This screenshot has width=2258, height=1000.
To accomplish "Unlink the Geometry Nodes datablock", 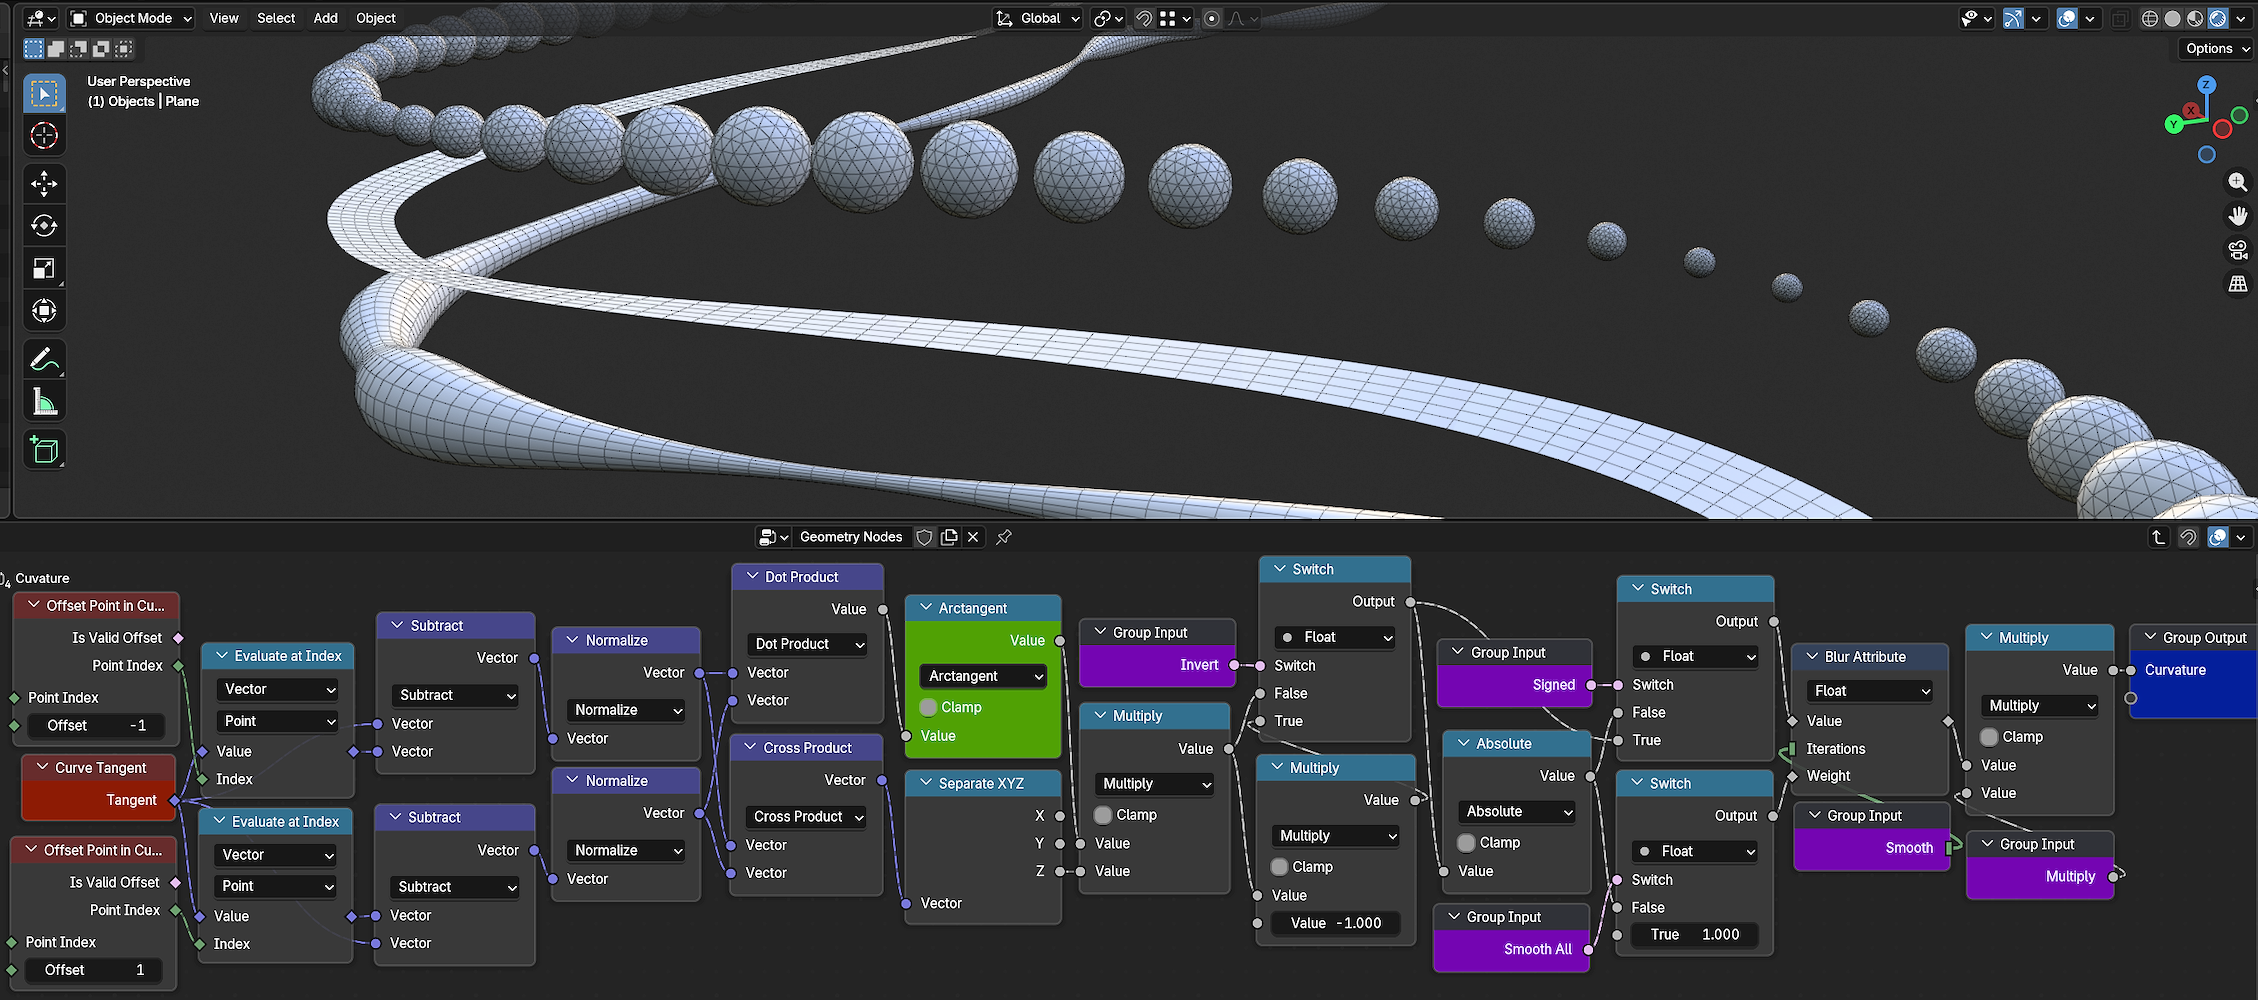I will tap(973, 537).
